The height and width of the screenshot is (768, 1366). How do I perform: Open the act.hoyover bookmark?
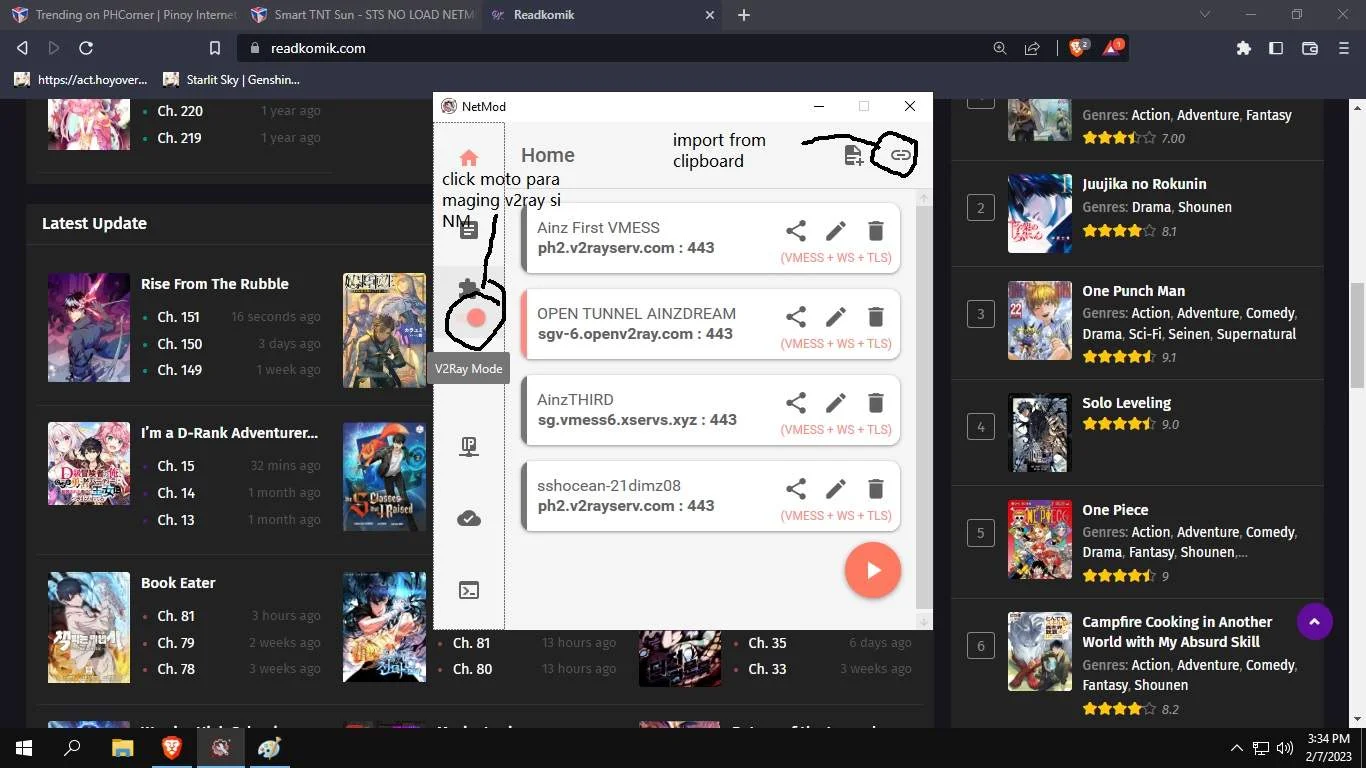[81, 79]
